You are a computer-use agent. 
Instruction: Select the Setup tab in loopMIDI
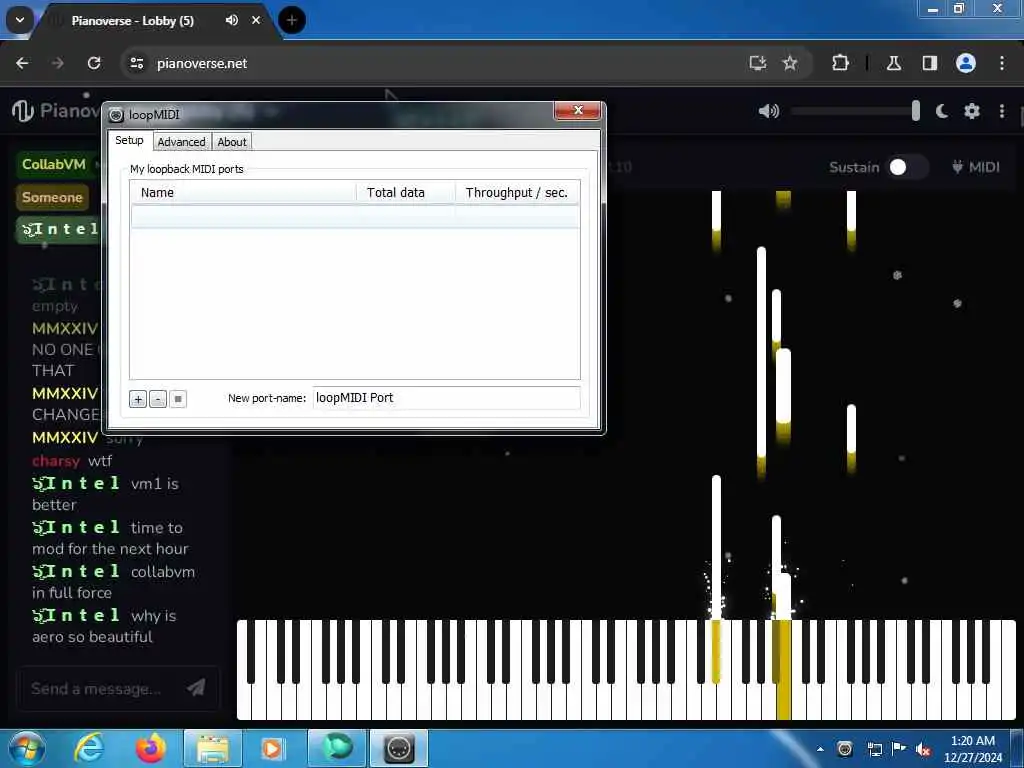129,140
